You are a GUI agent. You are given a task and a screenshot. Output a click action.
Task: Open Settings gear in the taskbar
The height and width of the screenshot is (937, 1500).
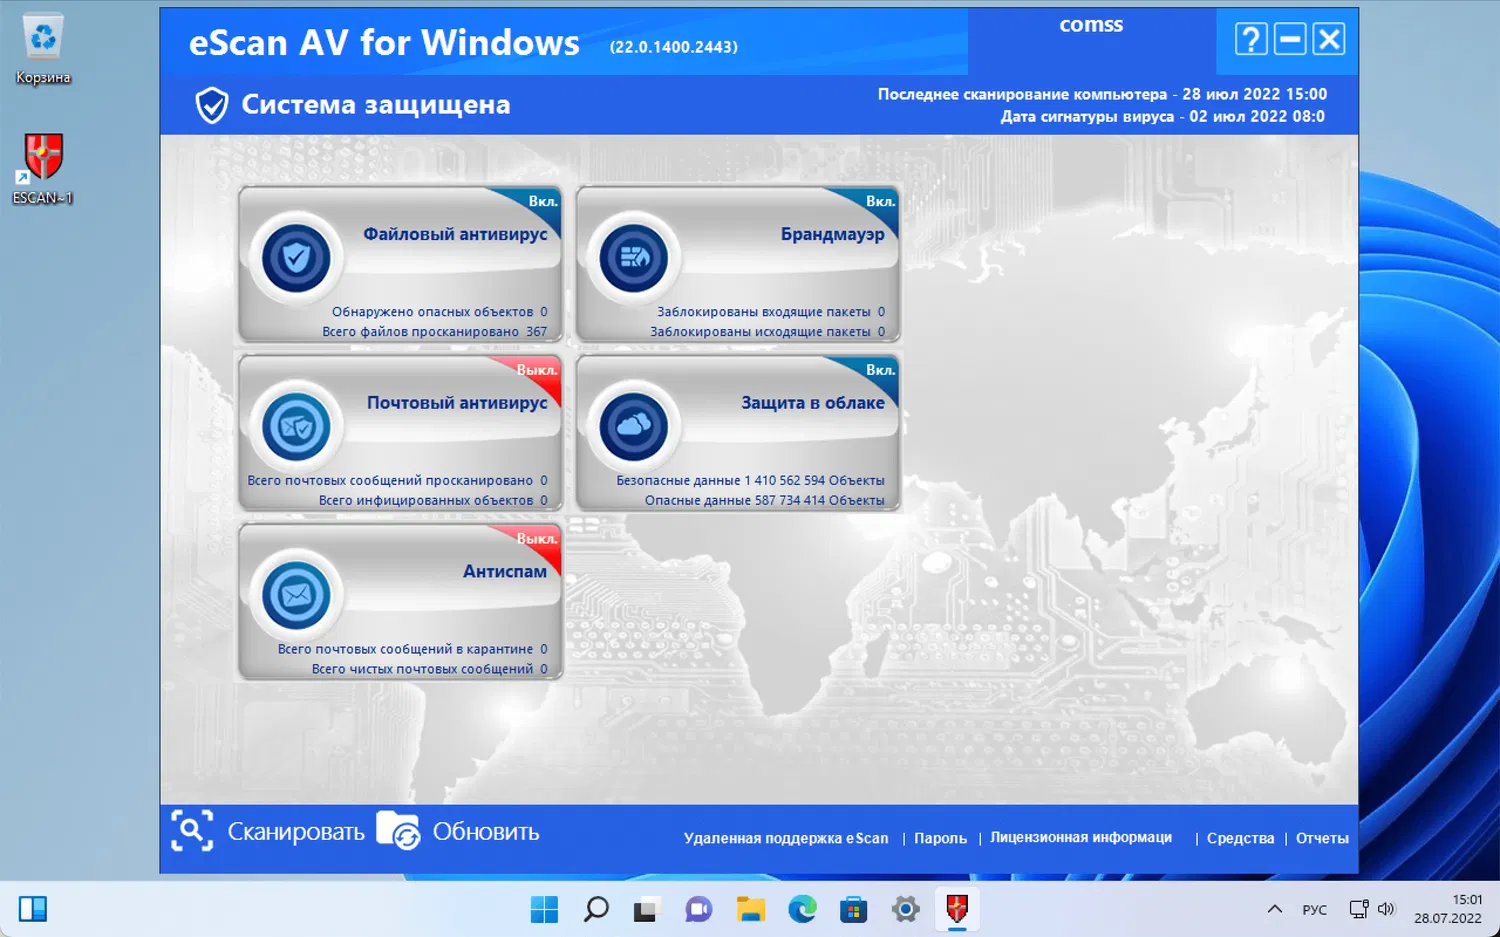click(905, 909)
